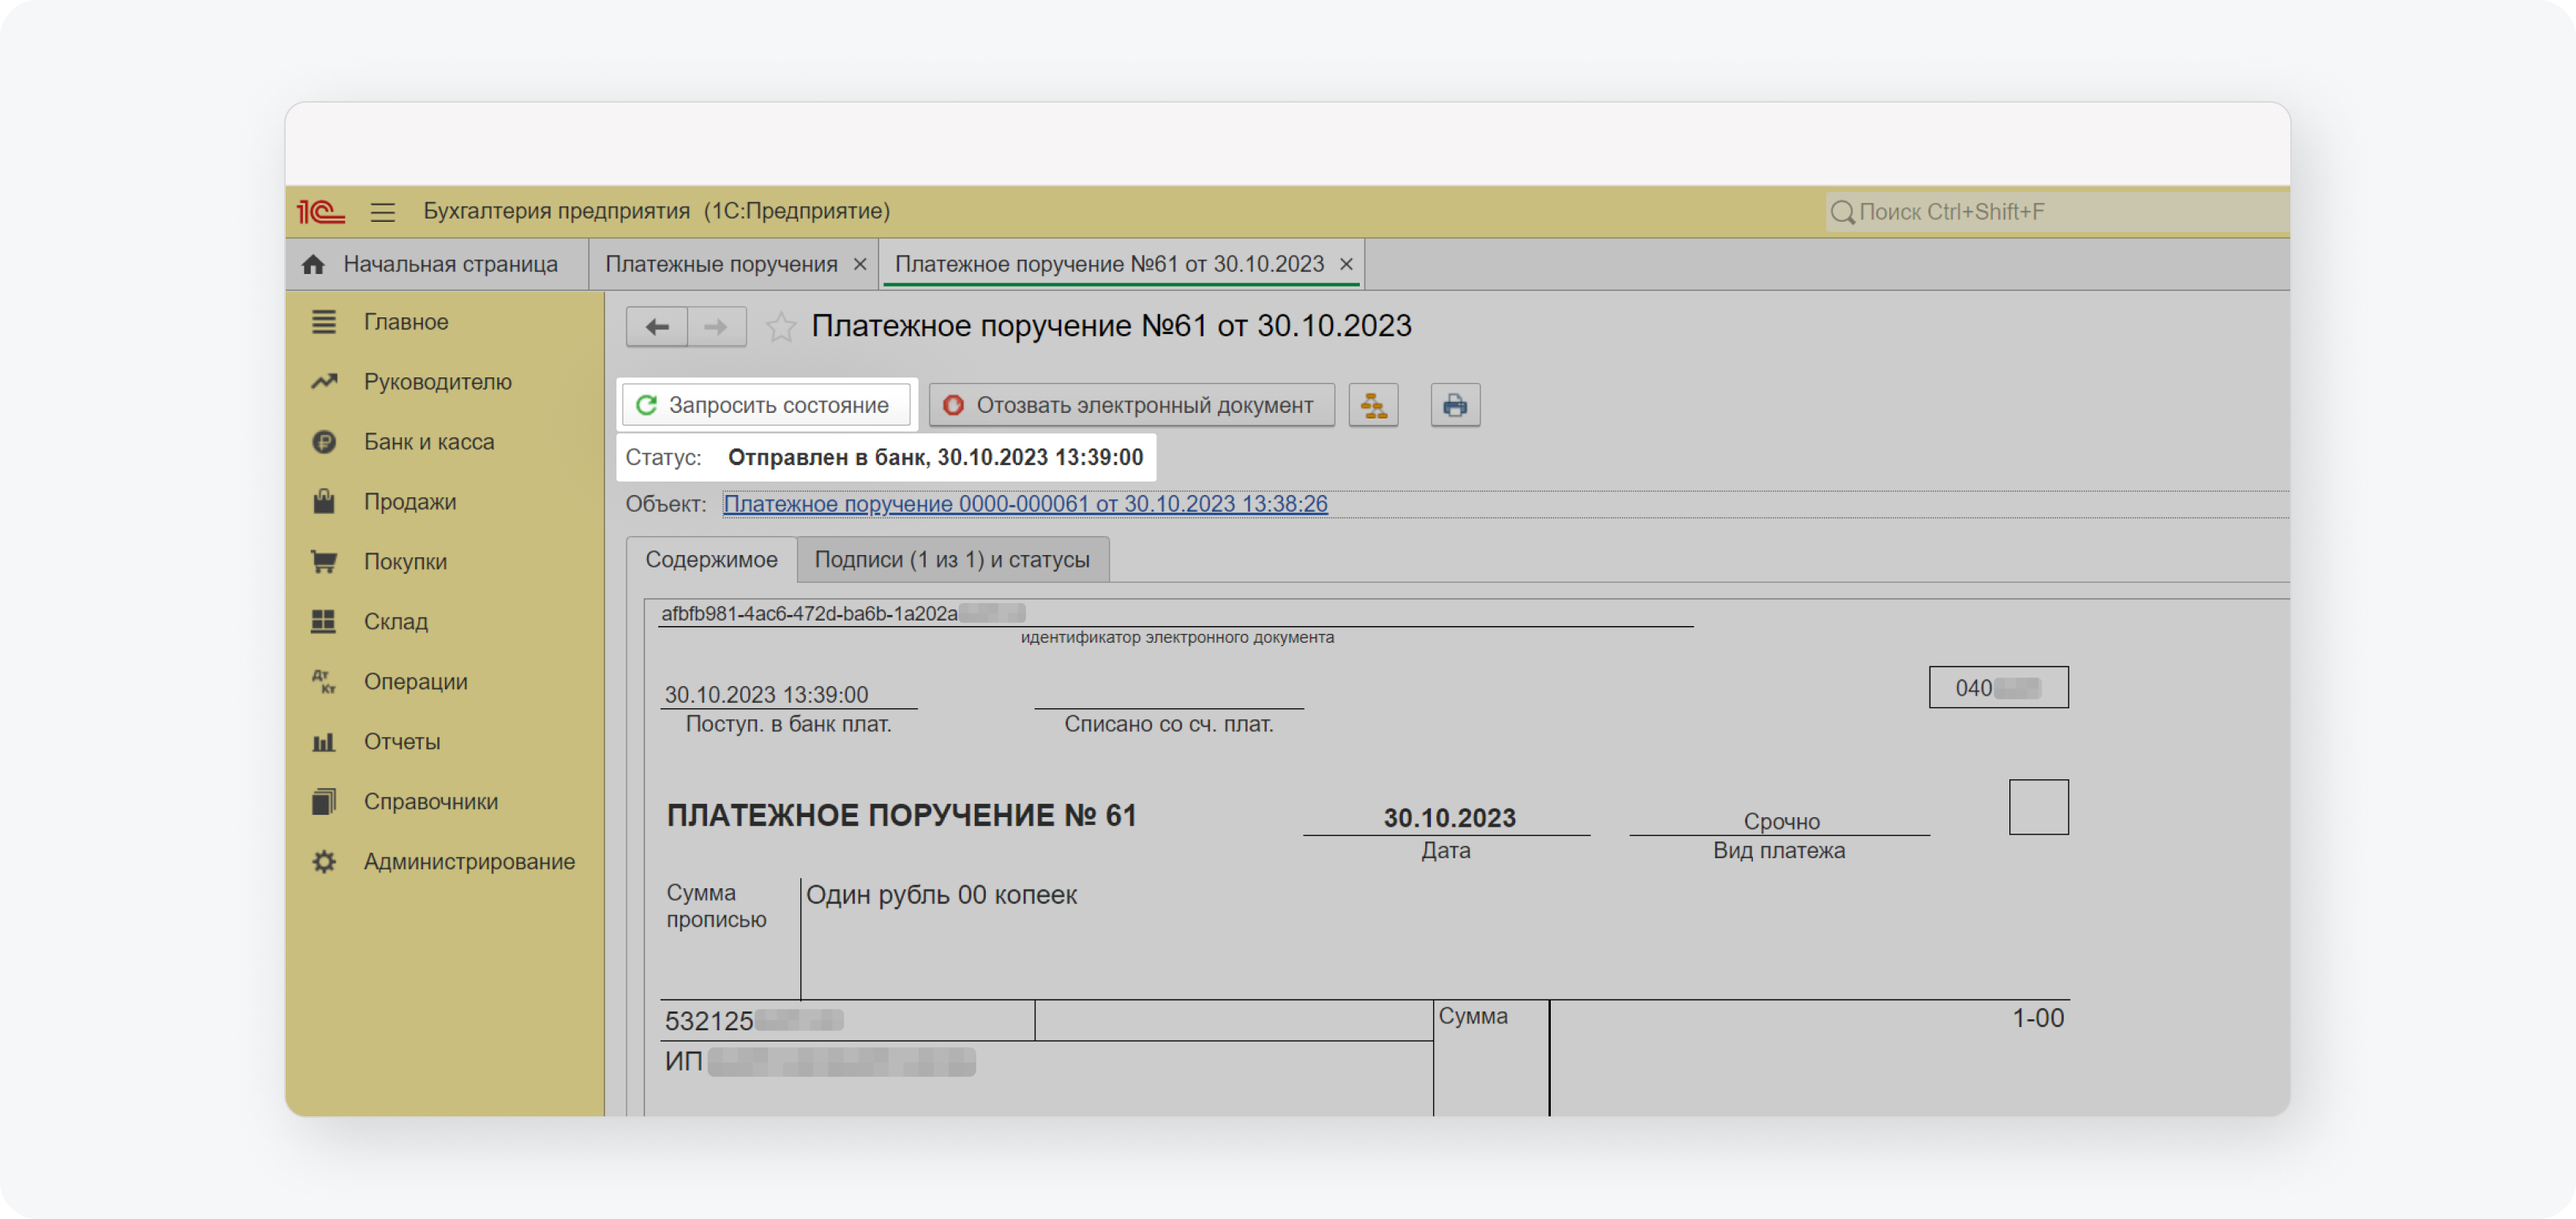Click the printer icon button

click(x=1455, y=405)
